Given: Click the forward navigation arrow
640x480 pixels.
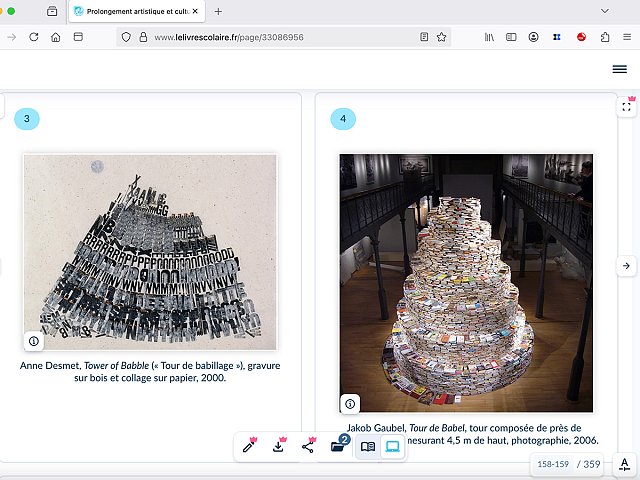Looking at the screenshot, I should pyautogui.click(x=11, y=37).
